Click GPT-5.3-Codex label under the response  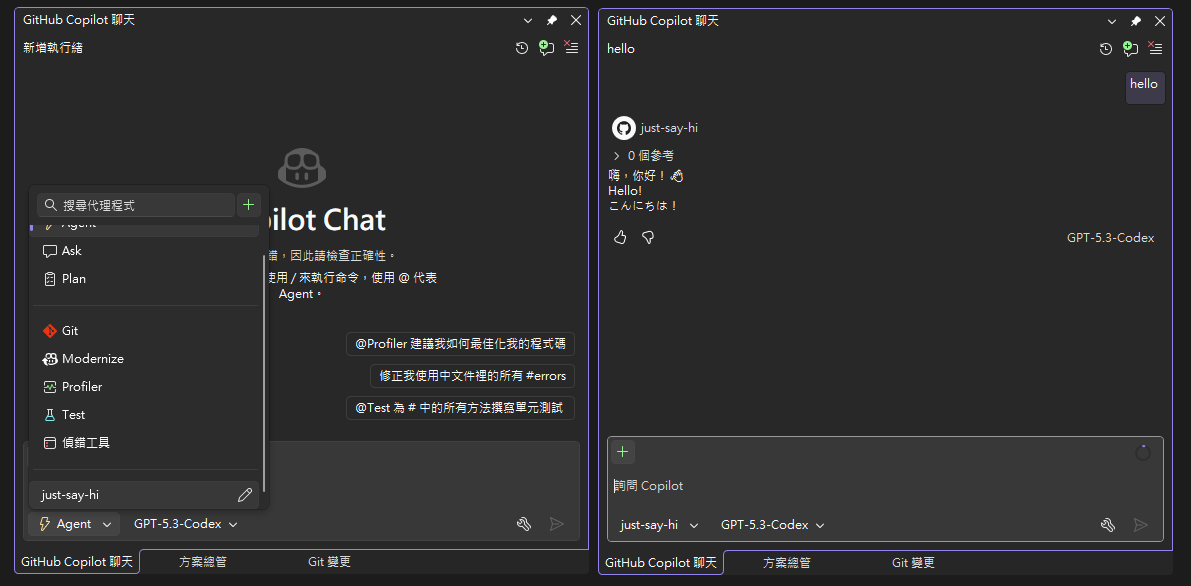[x=1110, y=238]
